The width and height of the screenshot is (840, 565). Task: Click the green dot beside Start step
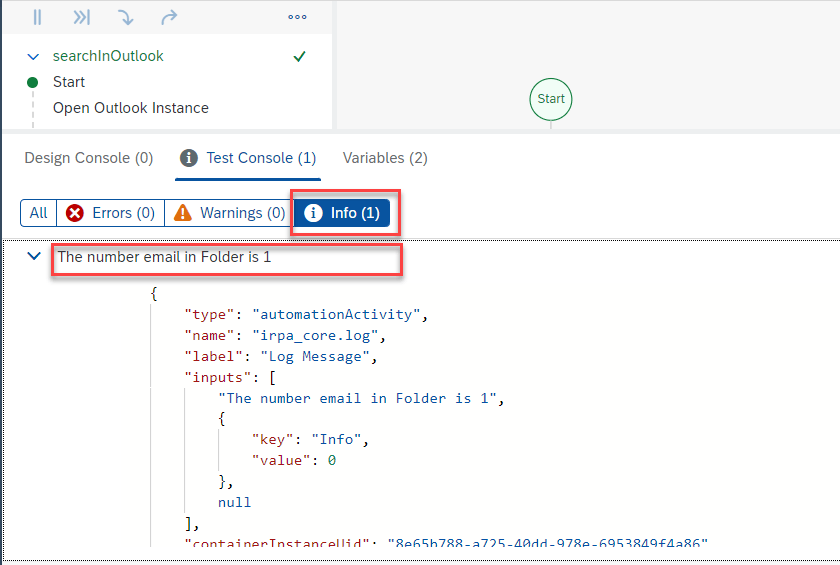pos(33,82)
